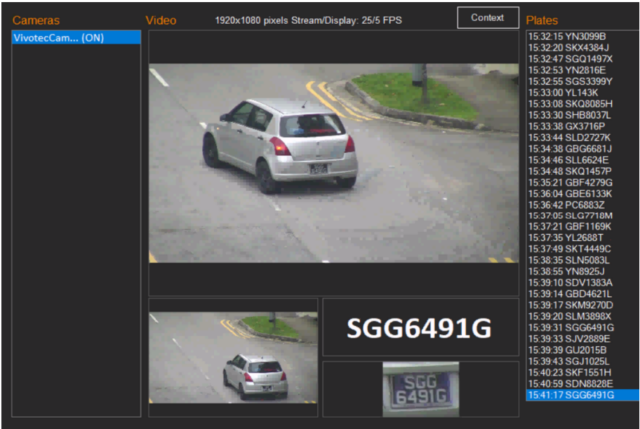Screen dimensions: 640x429
Task: Click the main video frame showing silver car
Action: (334, 162)
